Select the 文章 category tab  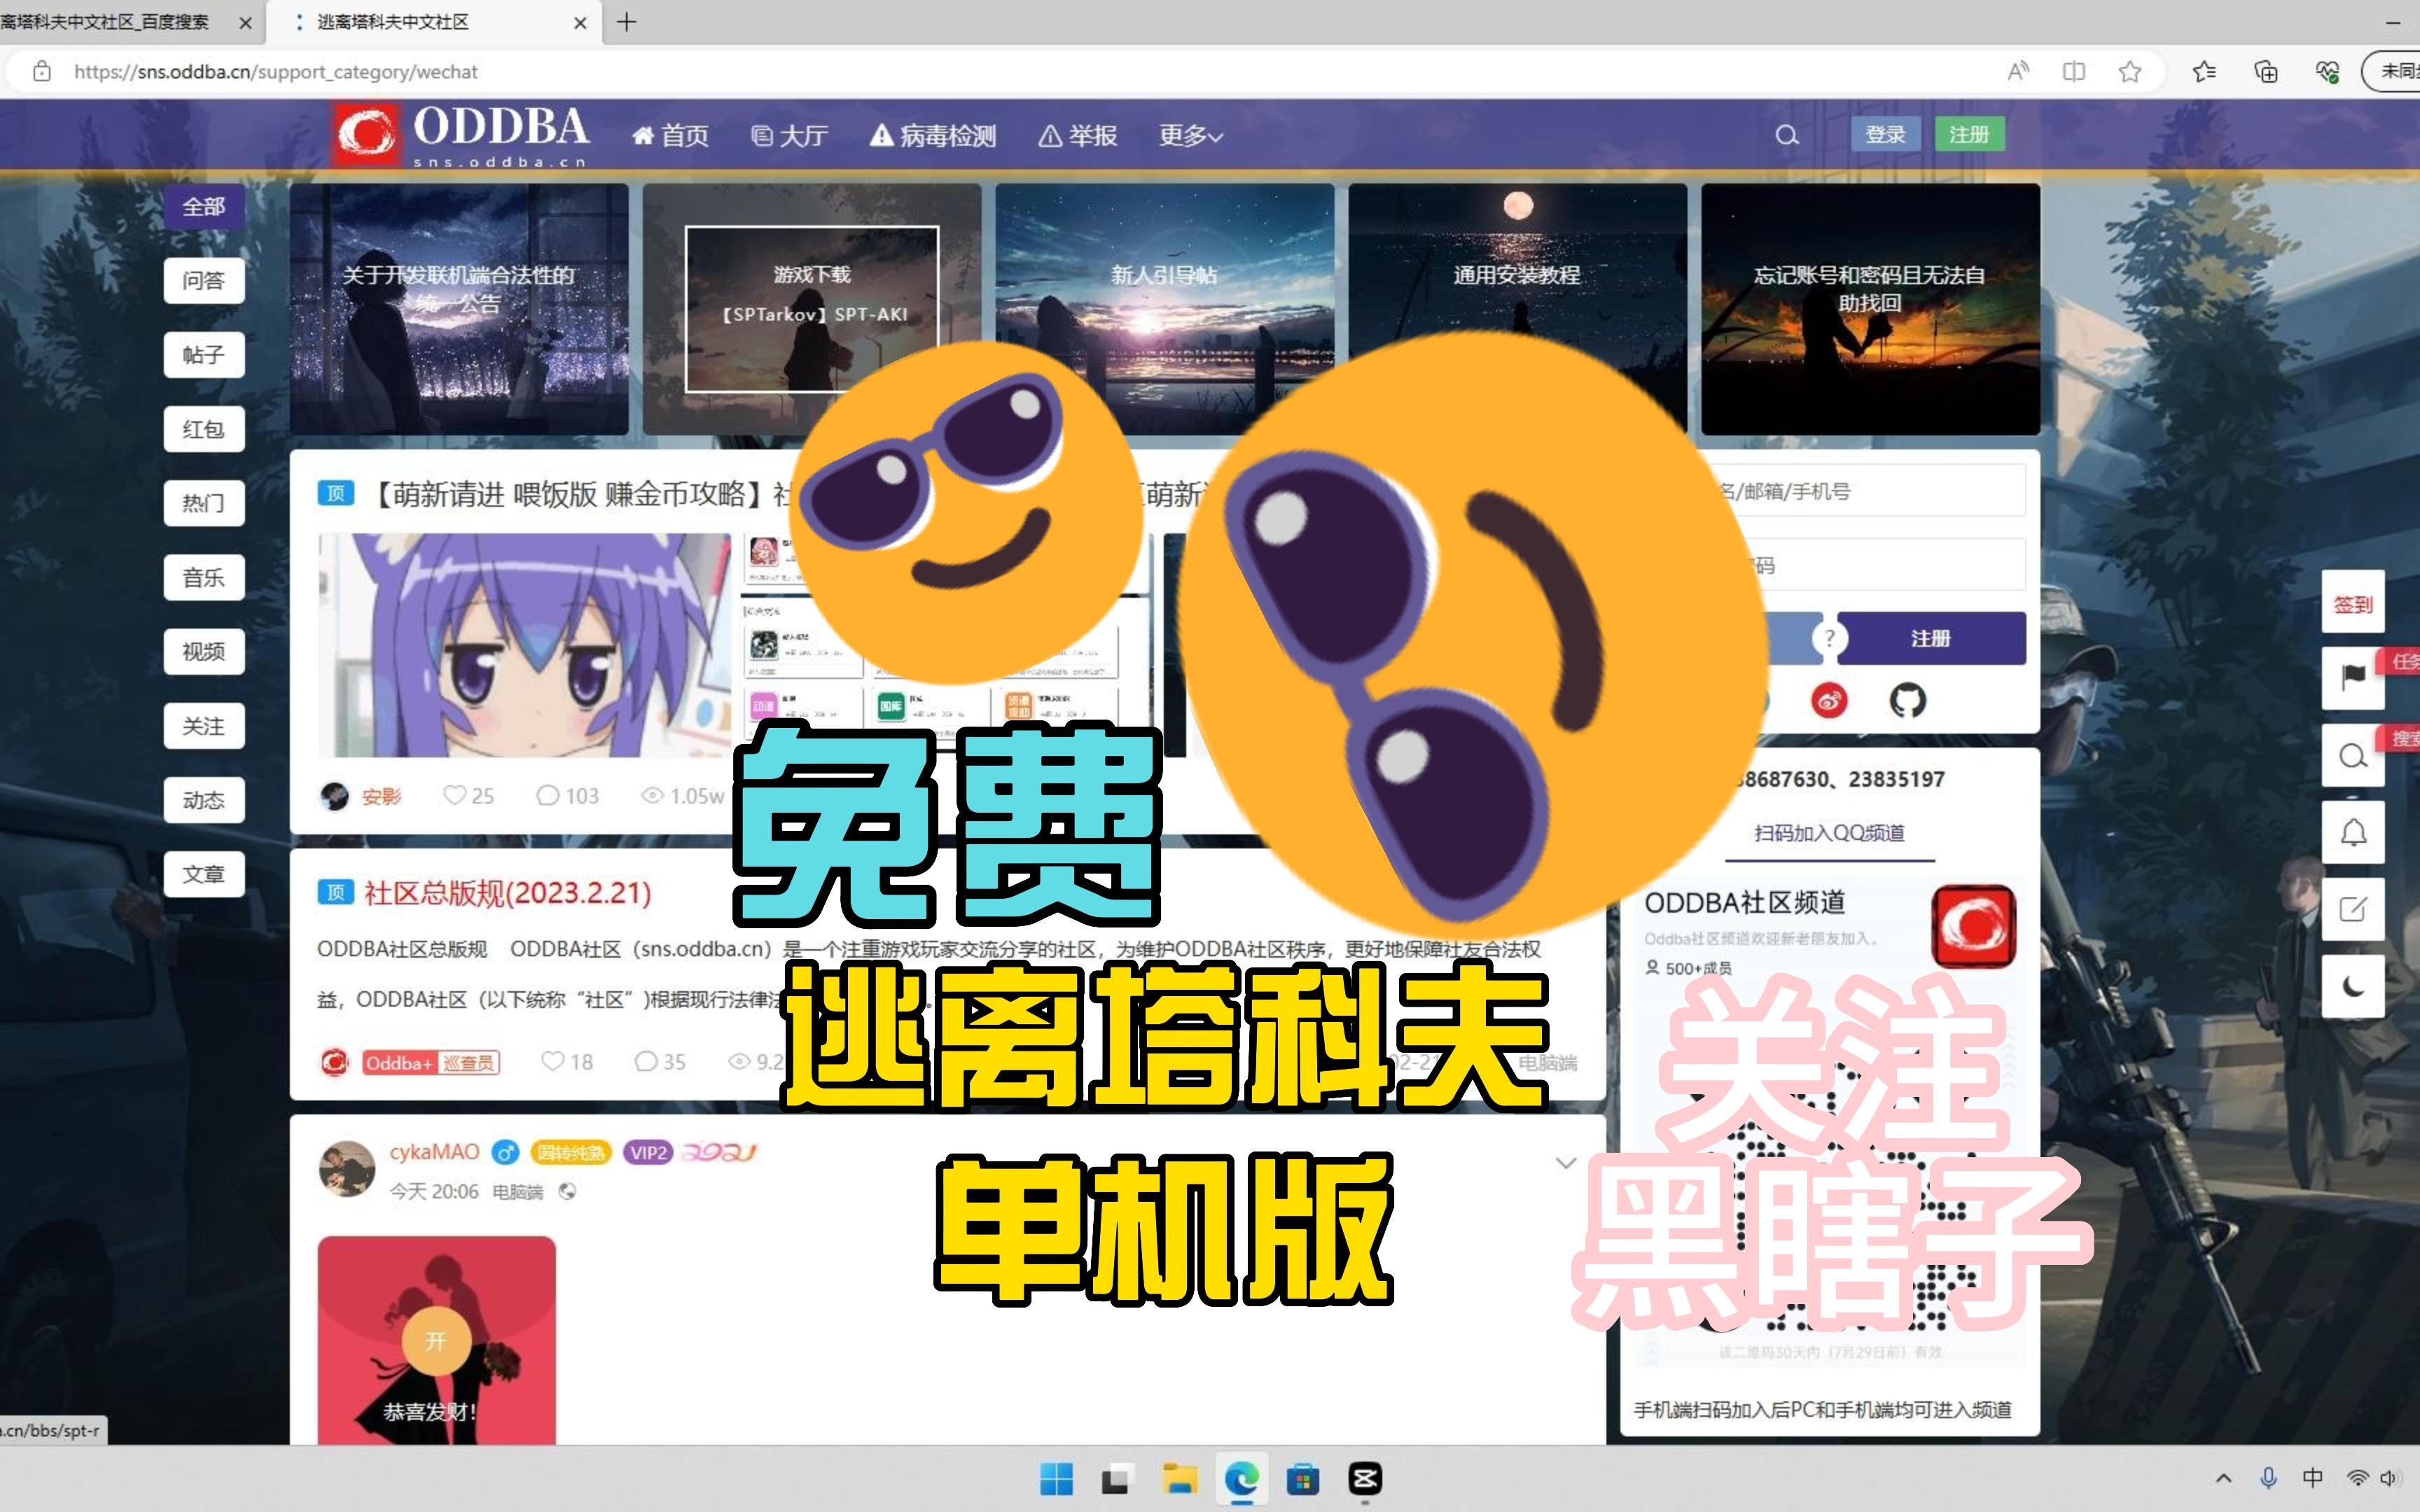pyautogui.click(x=204, y=874)
